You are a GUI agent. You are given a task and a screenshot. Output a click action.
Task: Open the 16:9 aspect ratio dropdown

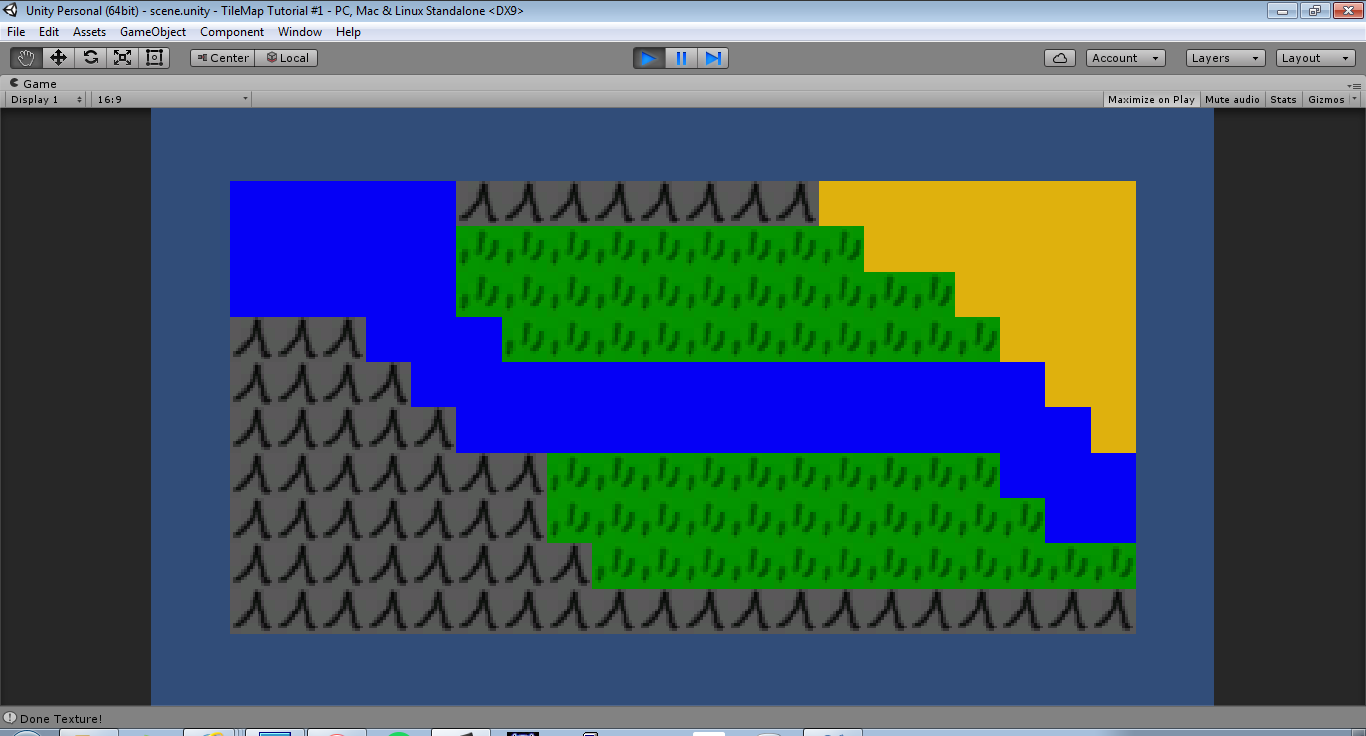(172, 99)
